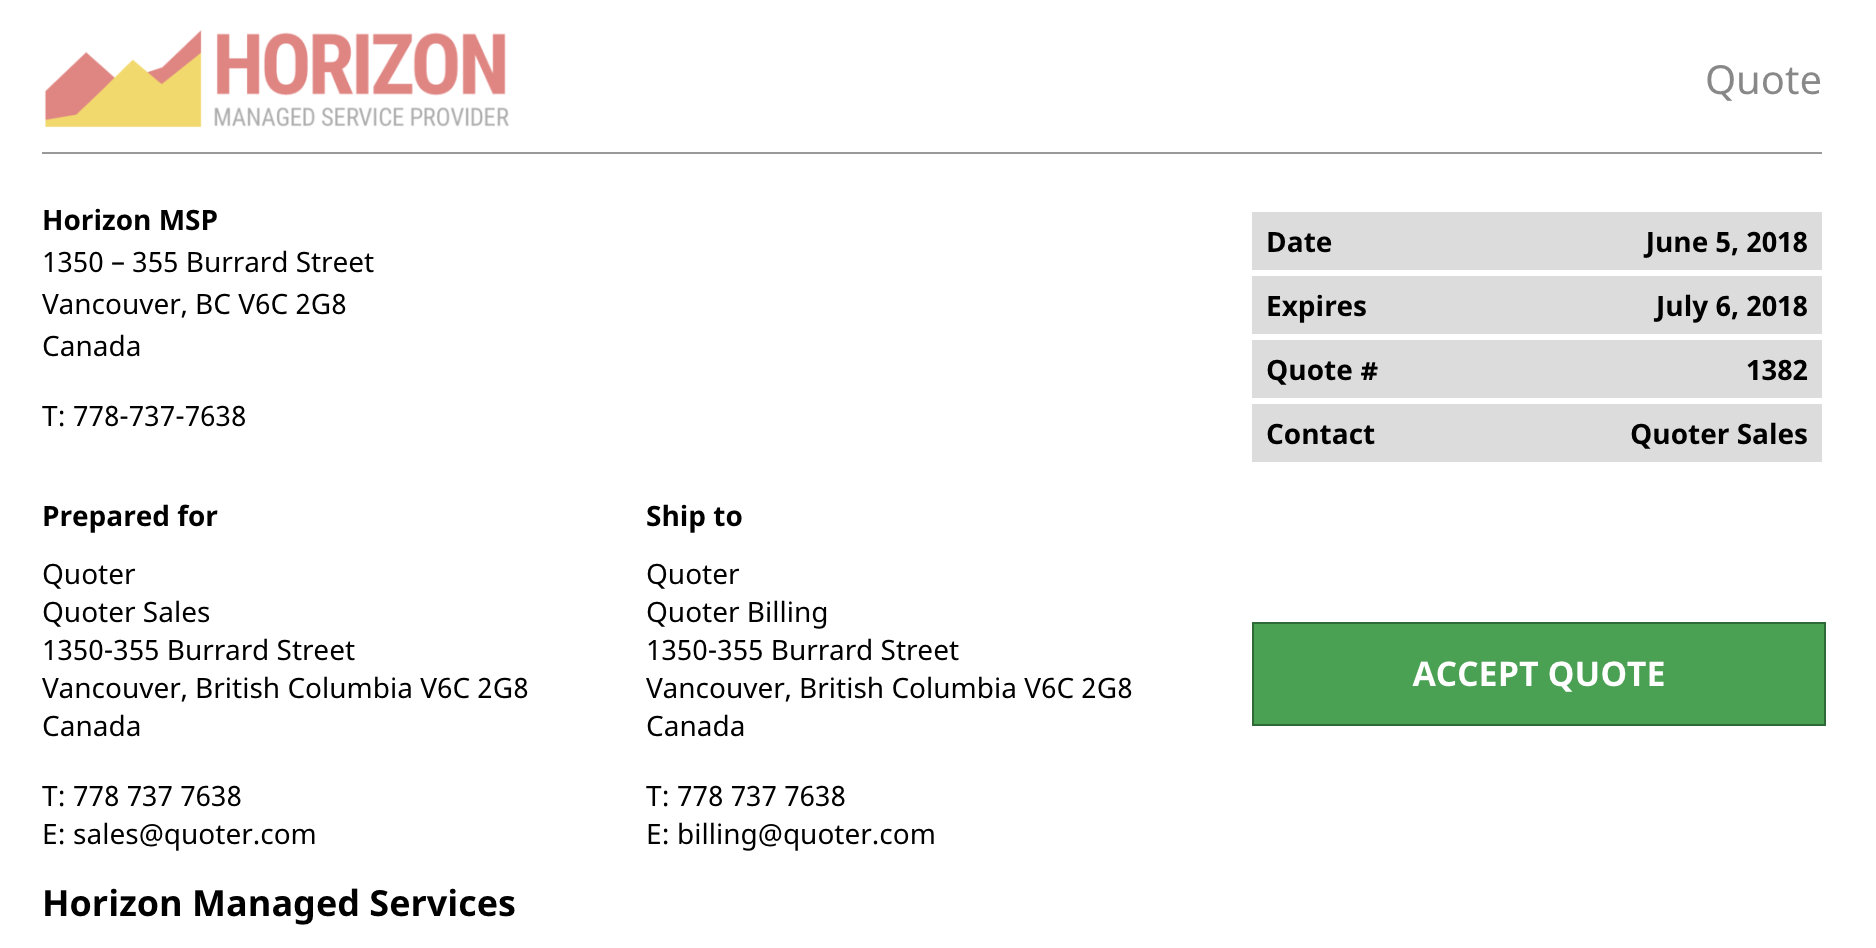This screenshot has width=1876, height=948.
Task: Click the Horizon MSP company name
Action: [130, 220]
